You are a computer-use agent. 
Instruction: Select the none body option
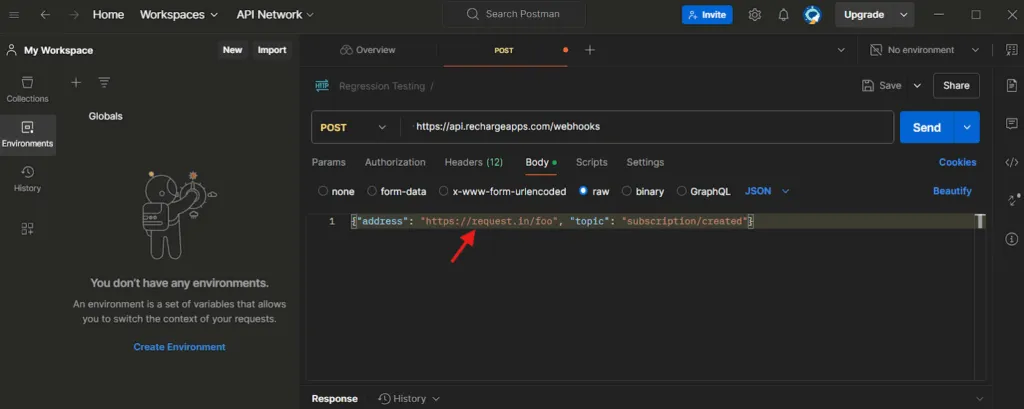point(323,191)
